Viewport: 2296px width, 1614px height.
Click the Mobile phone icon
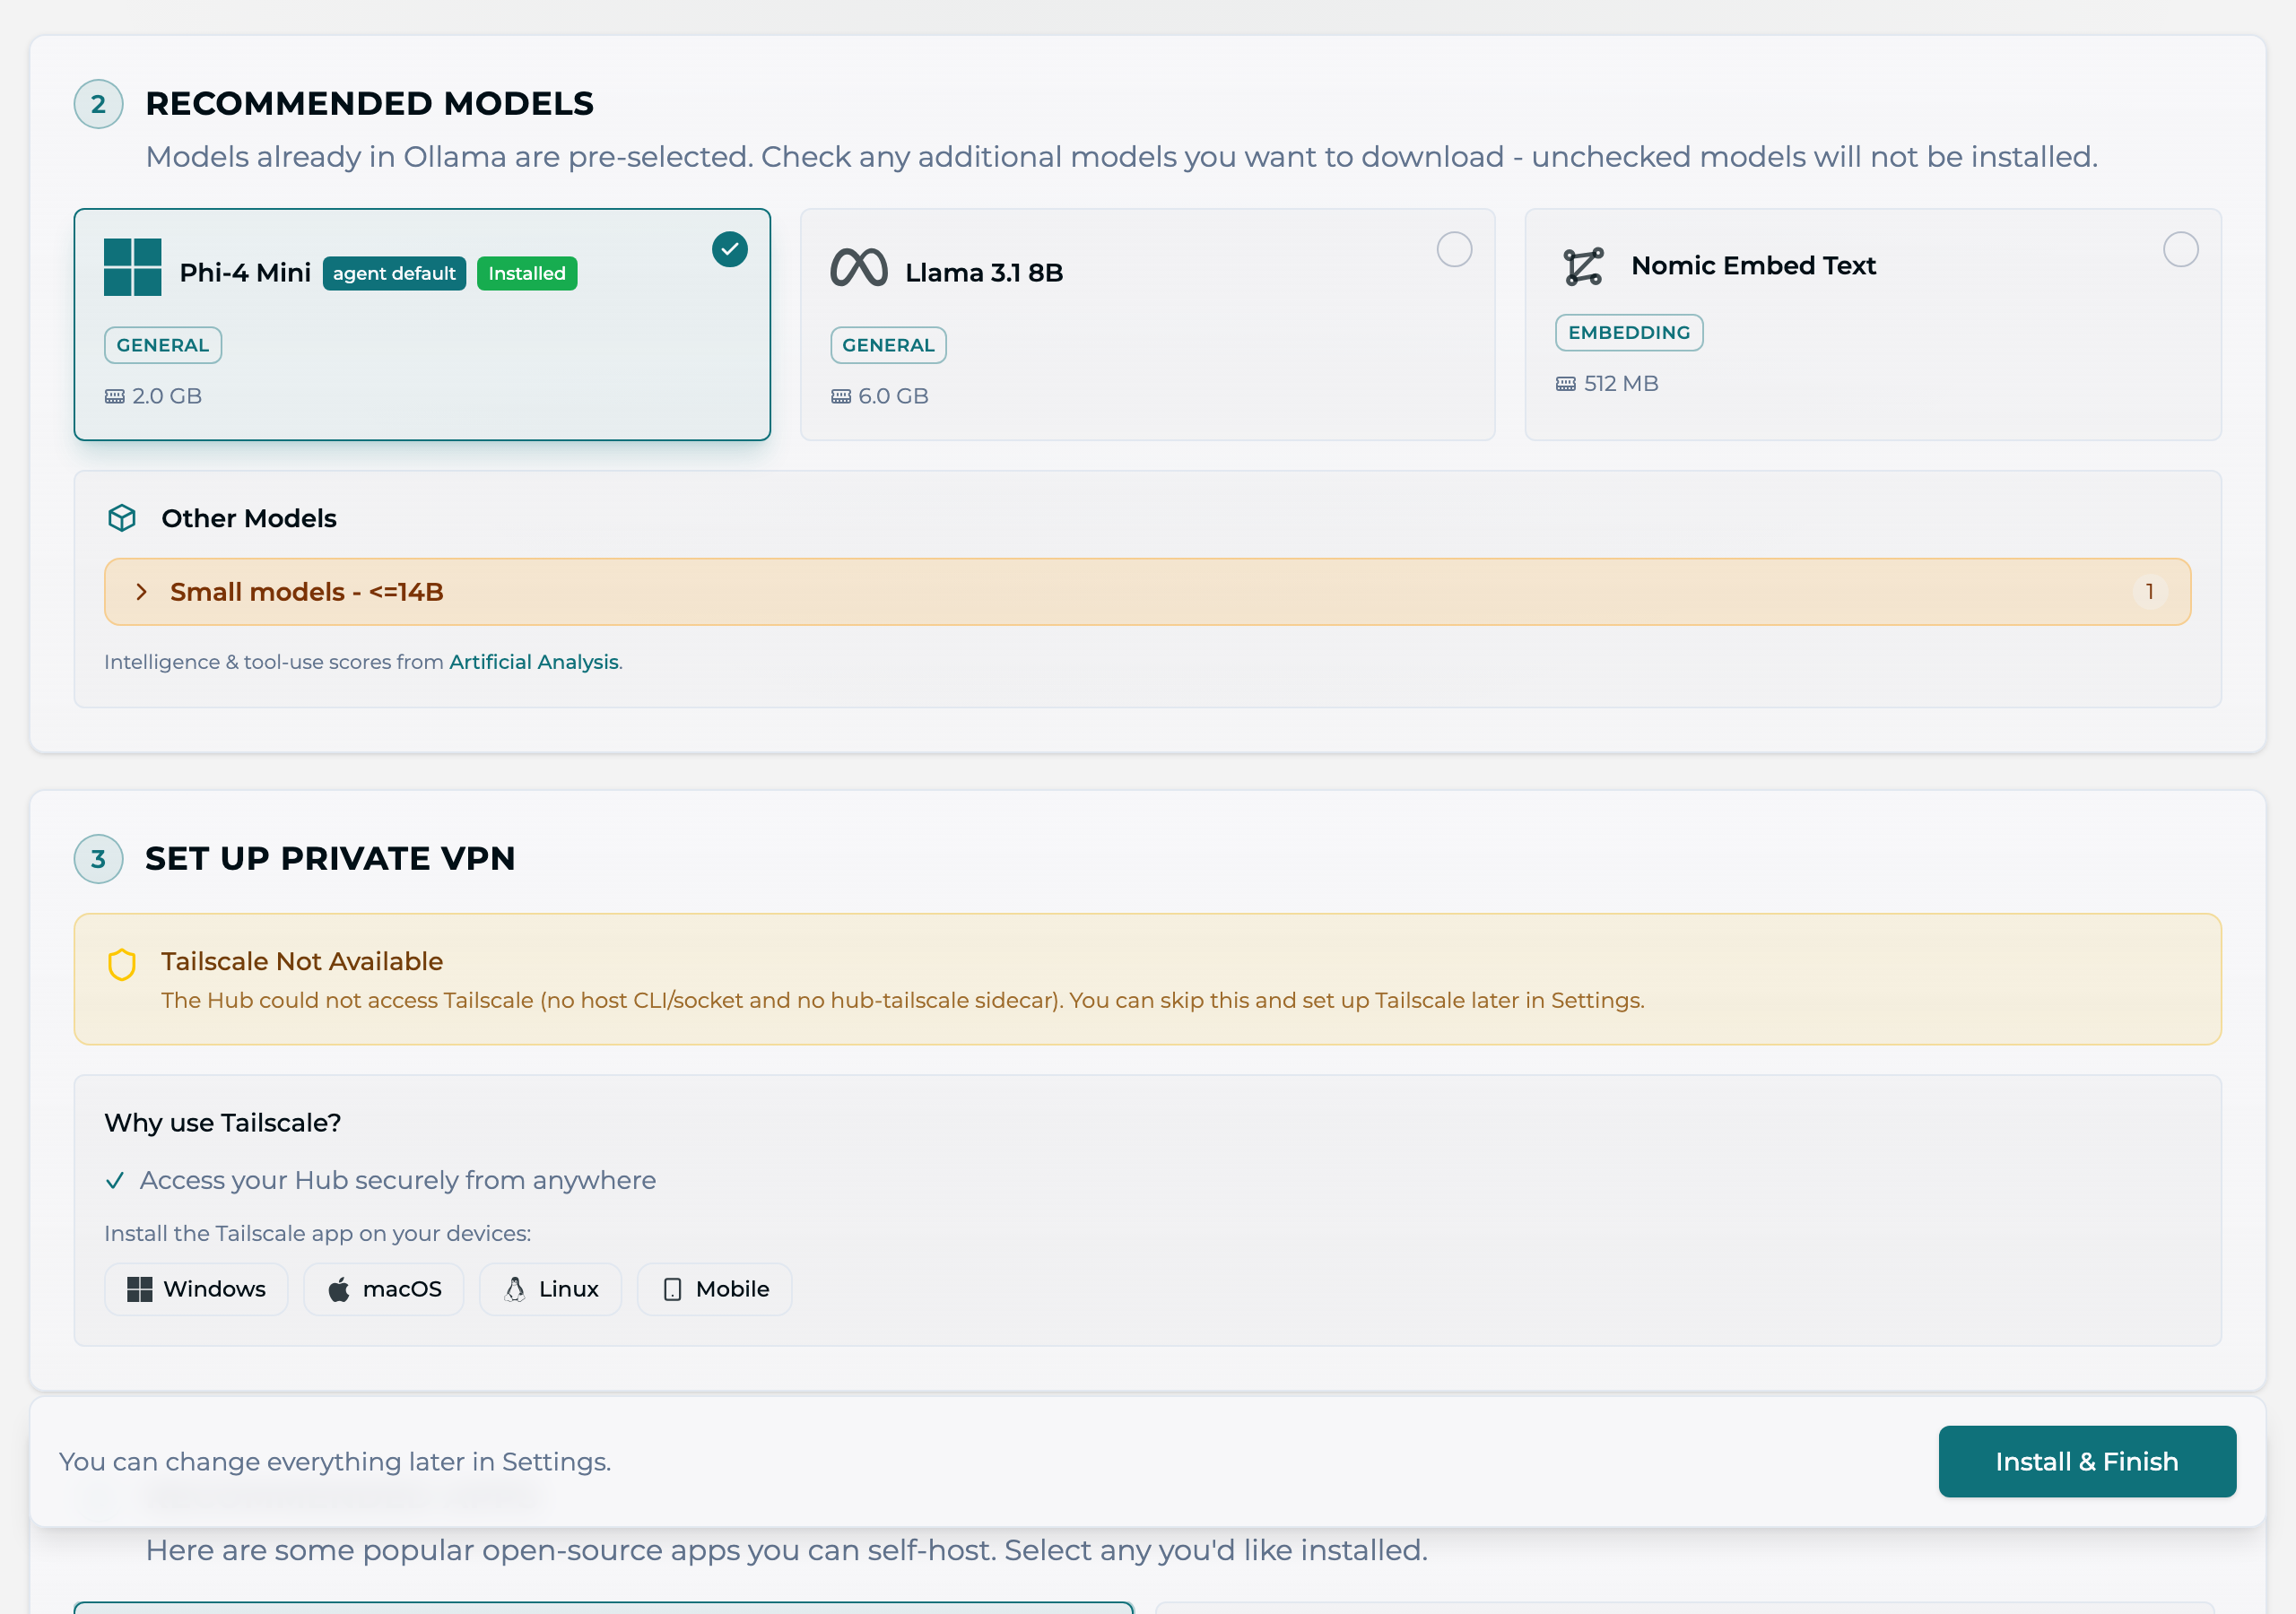pos(673,1289)
